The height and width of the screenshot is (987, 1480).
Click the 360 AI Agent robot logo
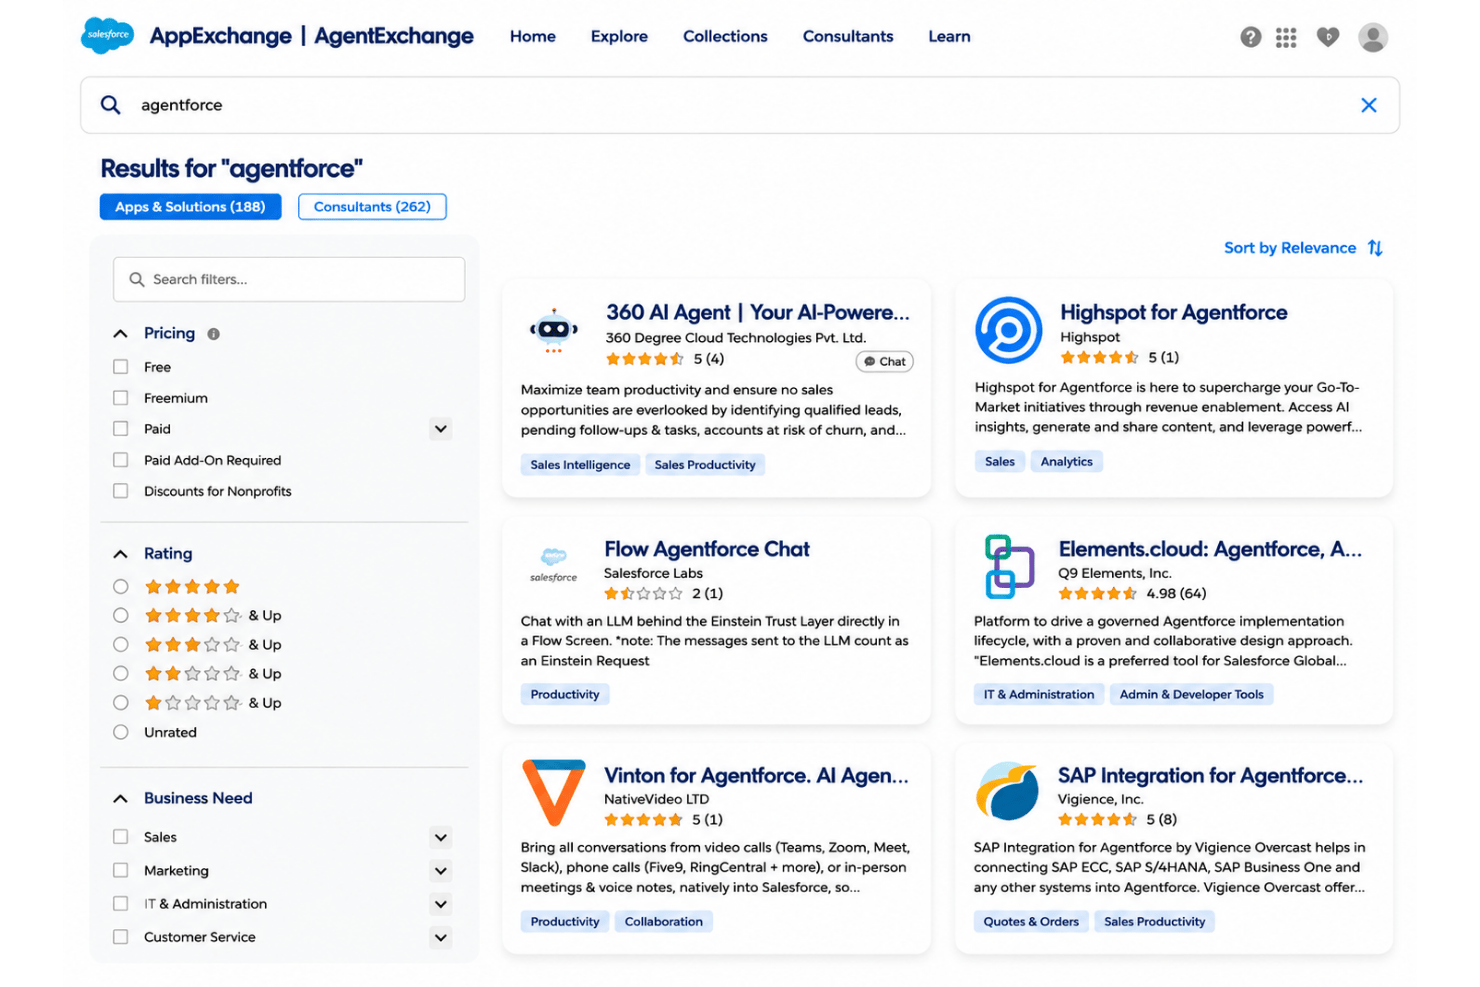553,331
